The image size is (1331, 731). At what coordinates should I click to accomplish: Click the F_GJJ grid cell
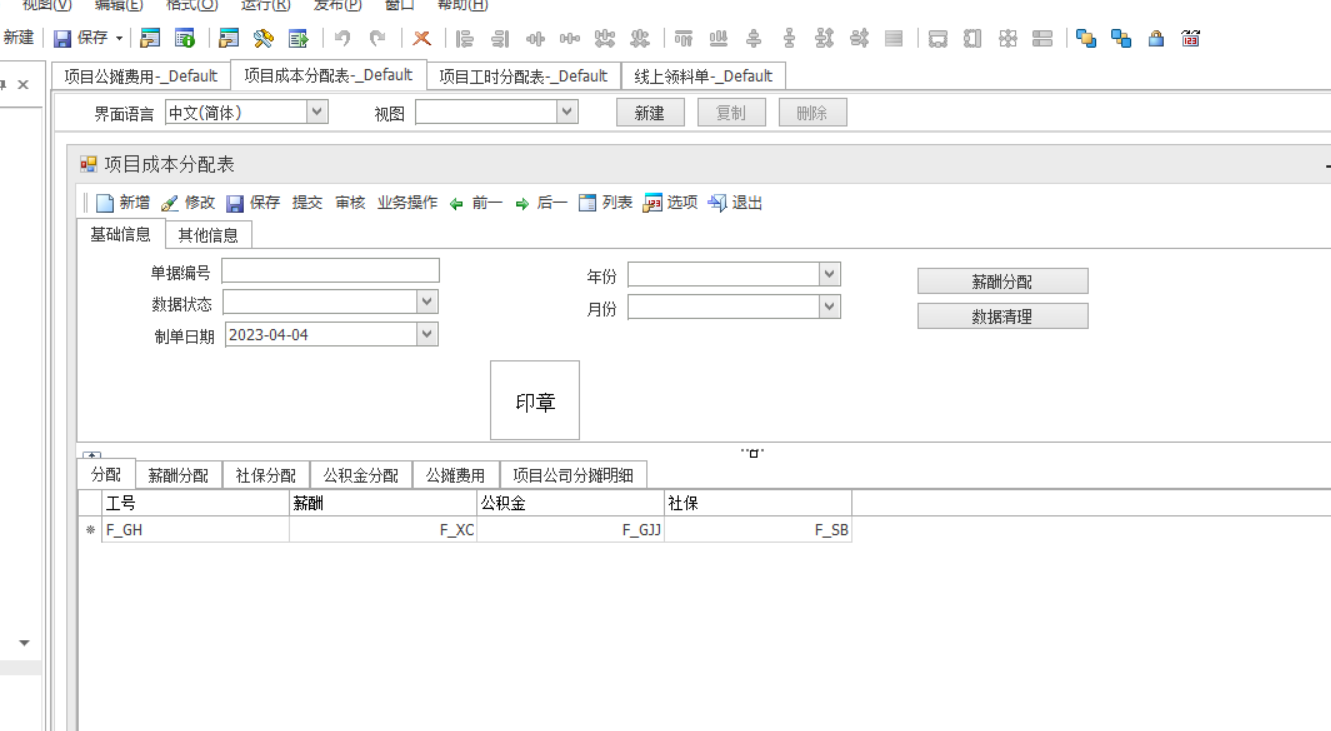tap(571, 530)
